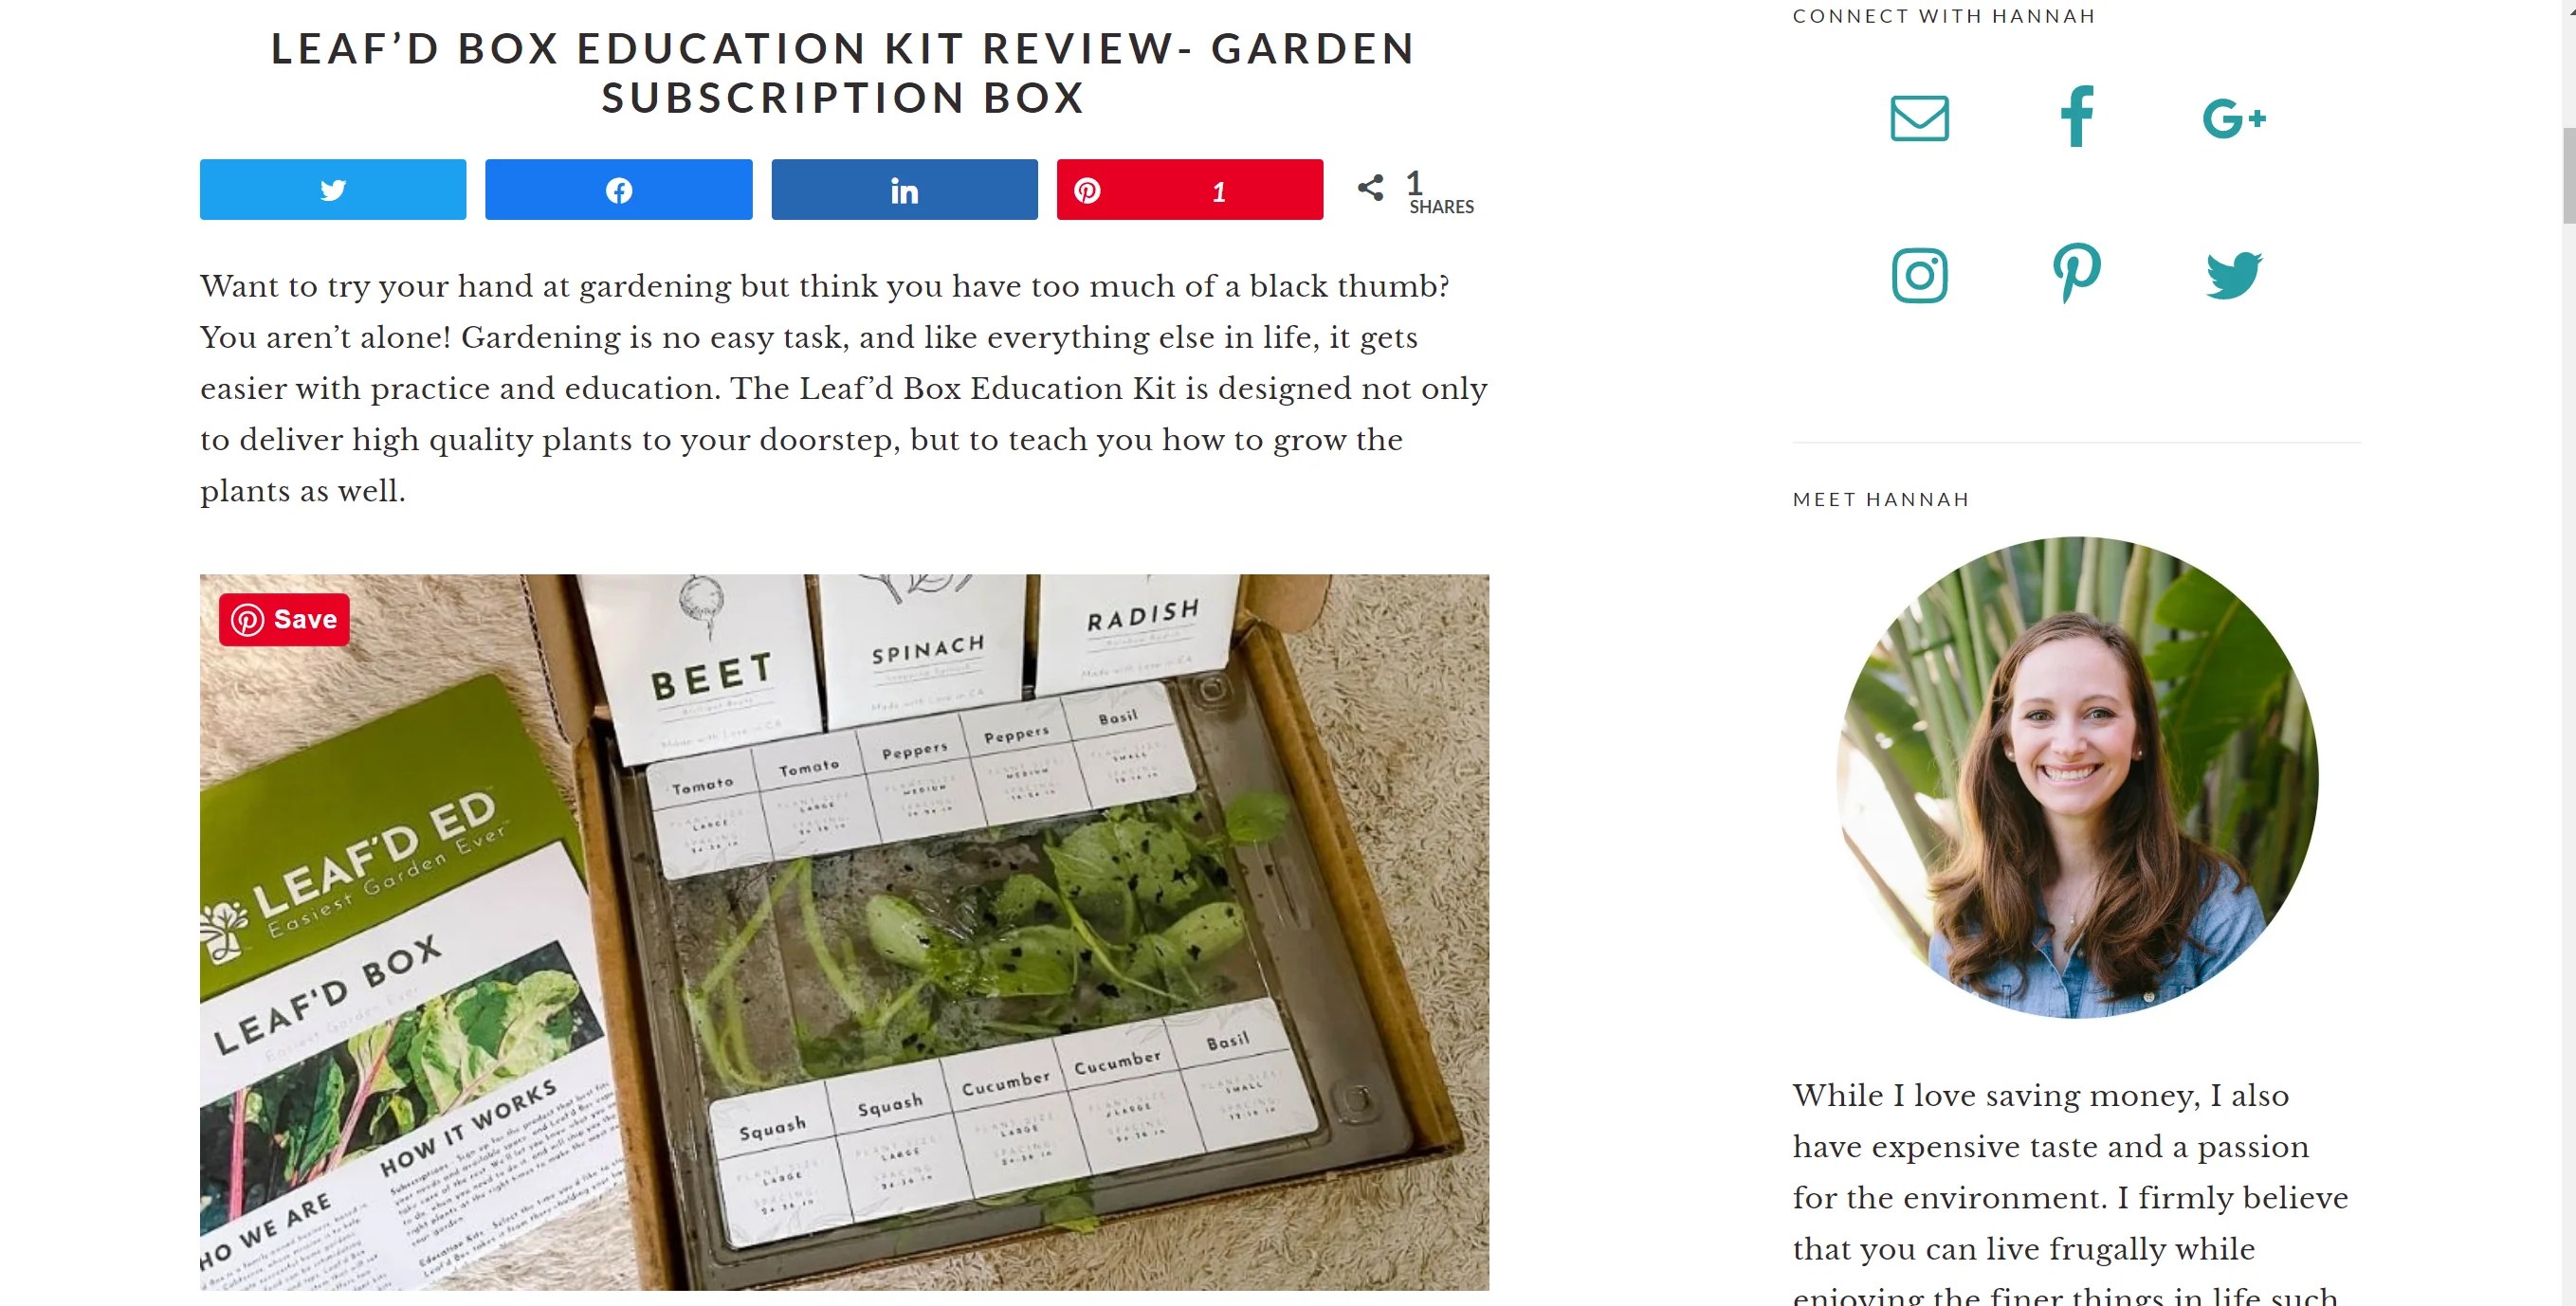The image size is (2576, 1306).
Task: Open Hannah's Twitter profile icon
Action: click(x=2234, y=275)
